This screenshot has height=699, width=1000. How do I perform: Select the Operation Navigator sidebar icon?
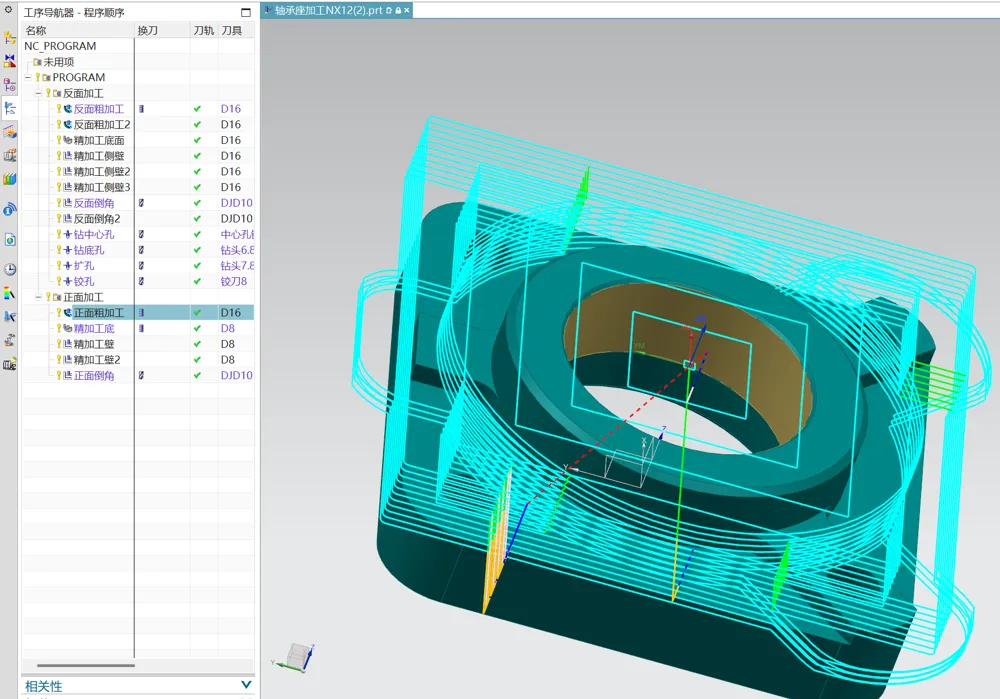[x=10, y=108]
